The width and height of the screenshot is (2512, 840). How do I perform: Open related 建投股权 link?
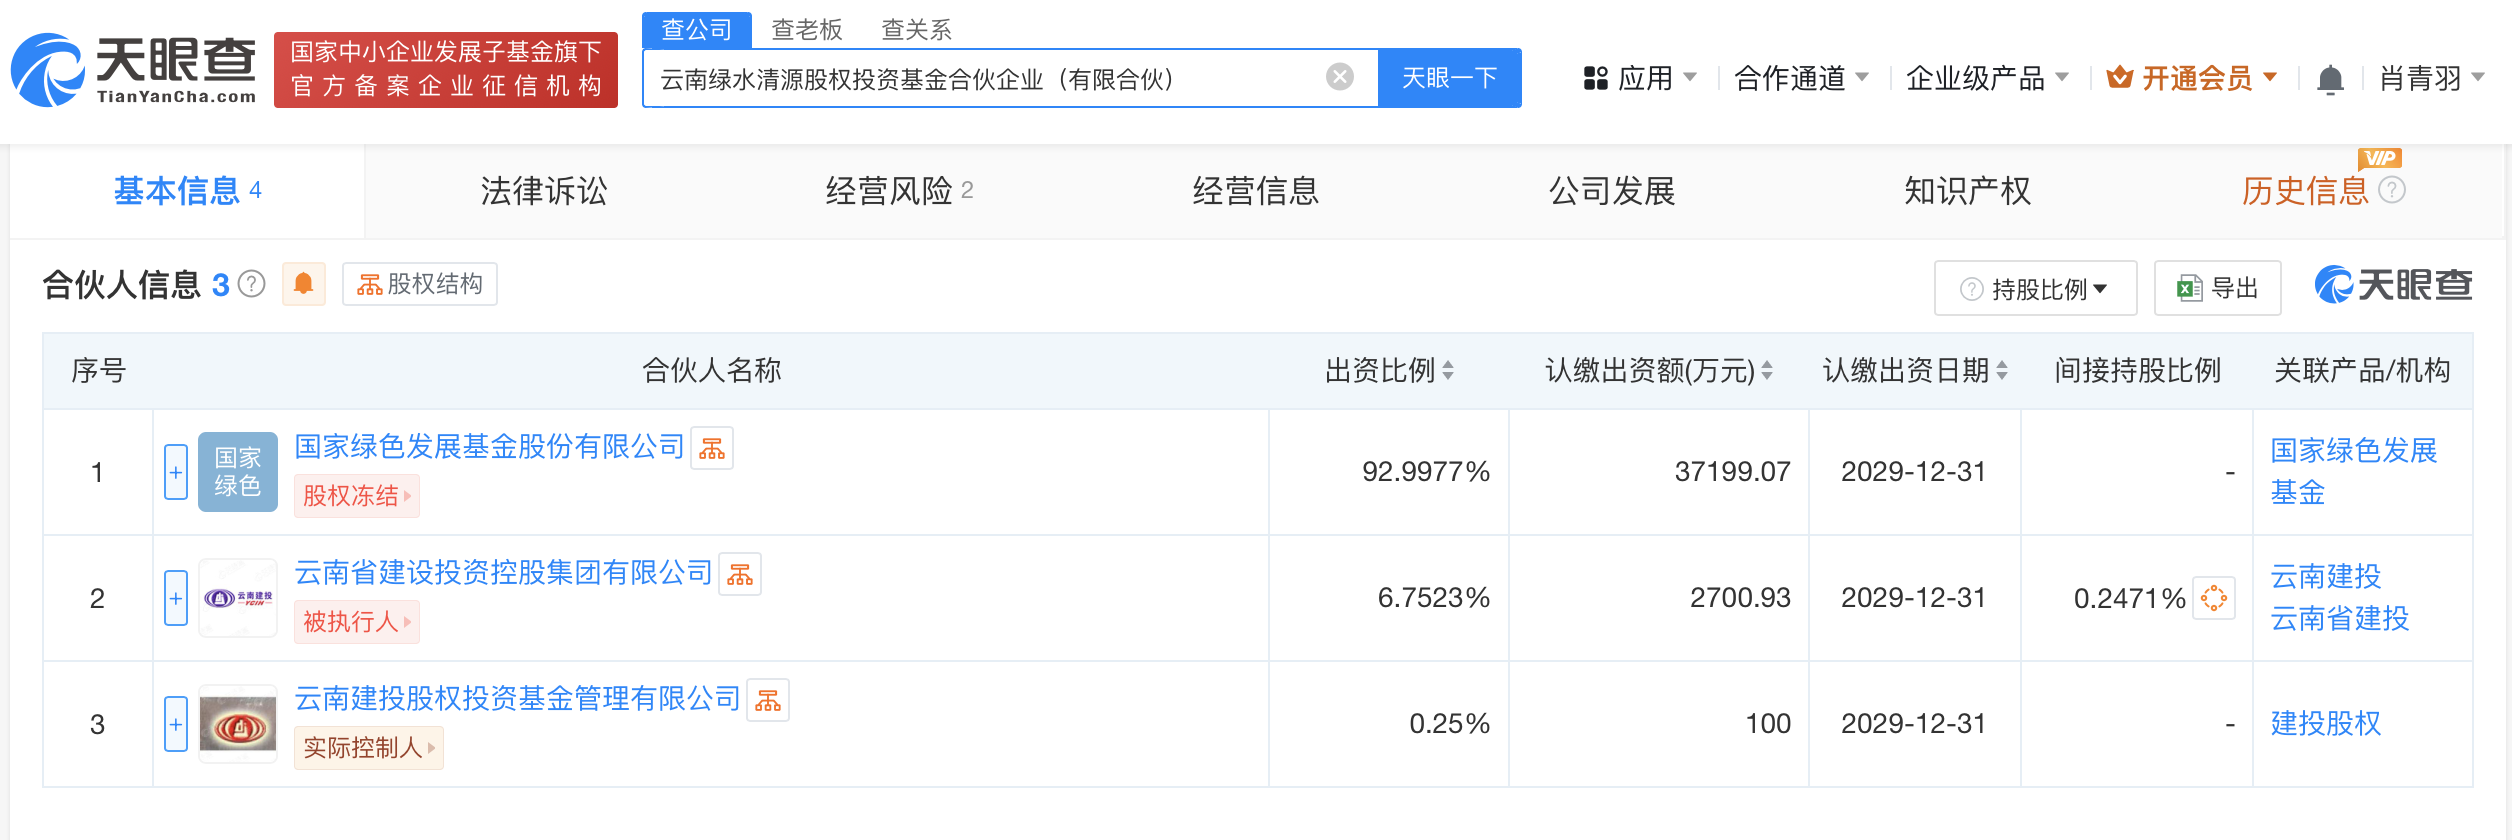[2325, 724]
